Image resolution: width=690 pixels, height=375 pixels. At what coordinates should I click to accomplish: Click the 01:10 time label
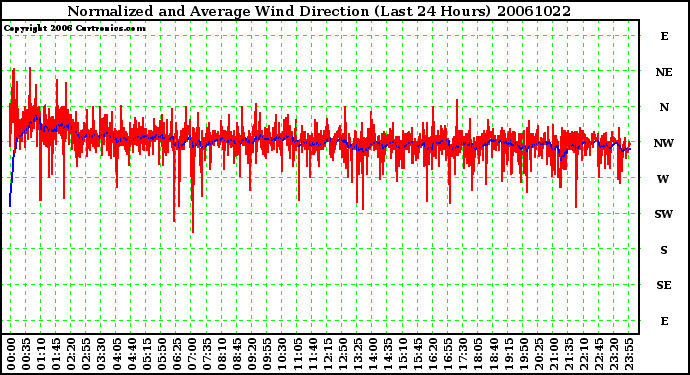tap(41, 354)
